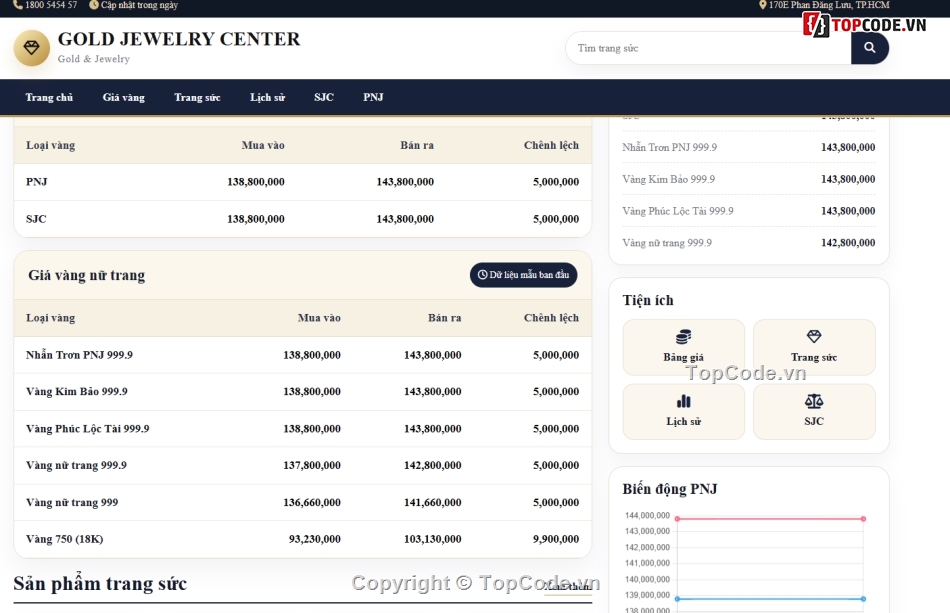This screenshot has height=613, width=950.
Task: Click the TopCode.vn logo
Action: click(865, 25)
